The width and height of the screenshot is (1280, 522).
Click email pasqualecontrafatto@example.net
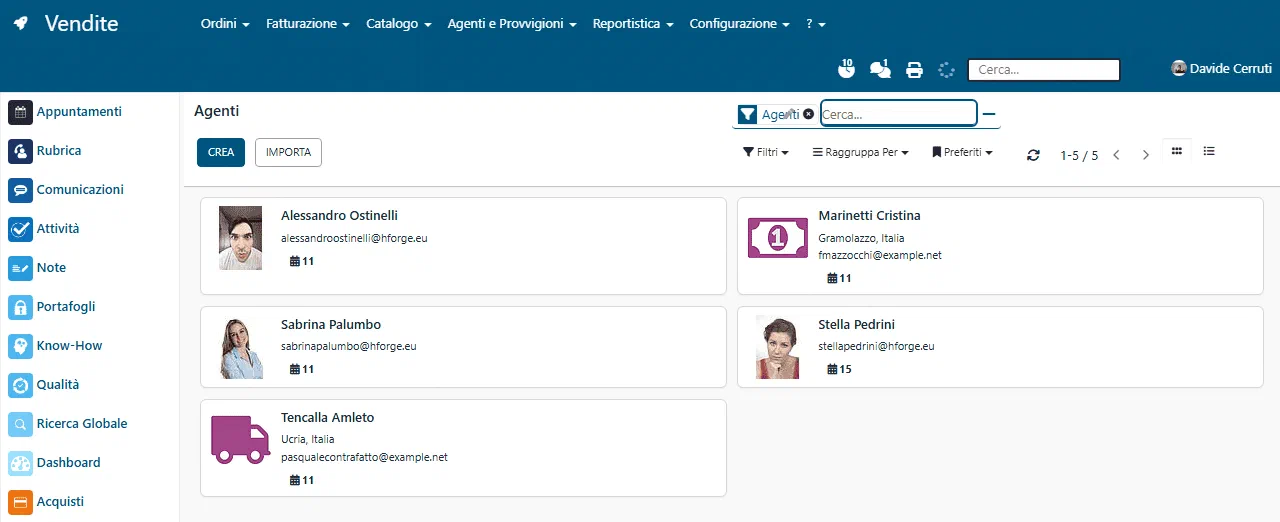pos(364,457)
